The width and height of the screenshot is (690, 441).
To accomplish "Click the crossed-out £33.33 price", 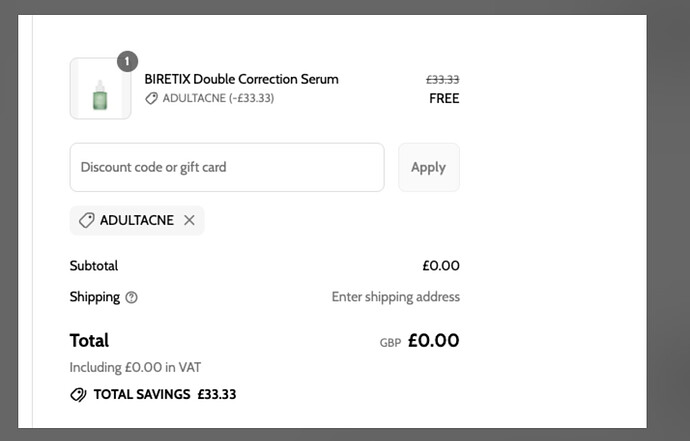I will pyautogui.click(x=442, y=79).
